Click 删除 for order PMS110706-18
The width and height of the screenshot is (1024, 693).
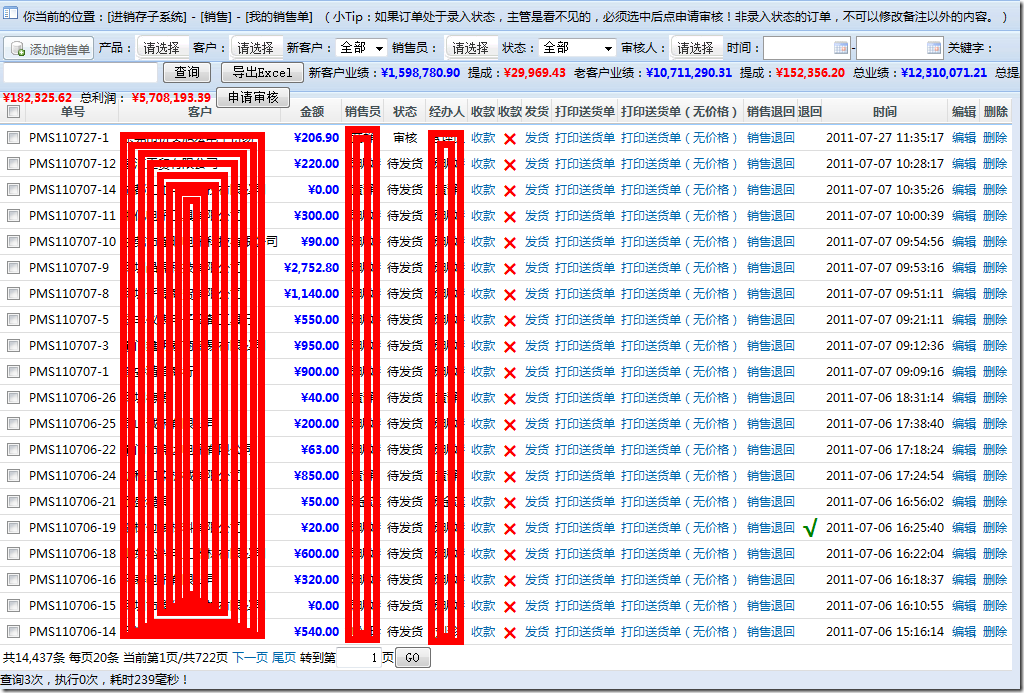pyautogui.click(x=995, y=553)
